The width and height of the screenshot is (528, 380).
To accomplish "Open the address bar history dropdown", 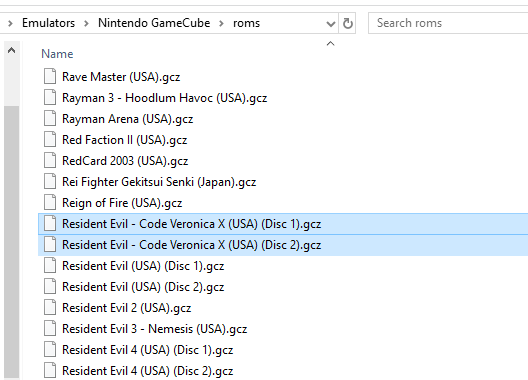I will pos(331,24).
